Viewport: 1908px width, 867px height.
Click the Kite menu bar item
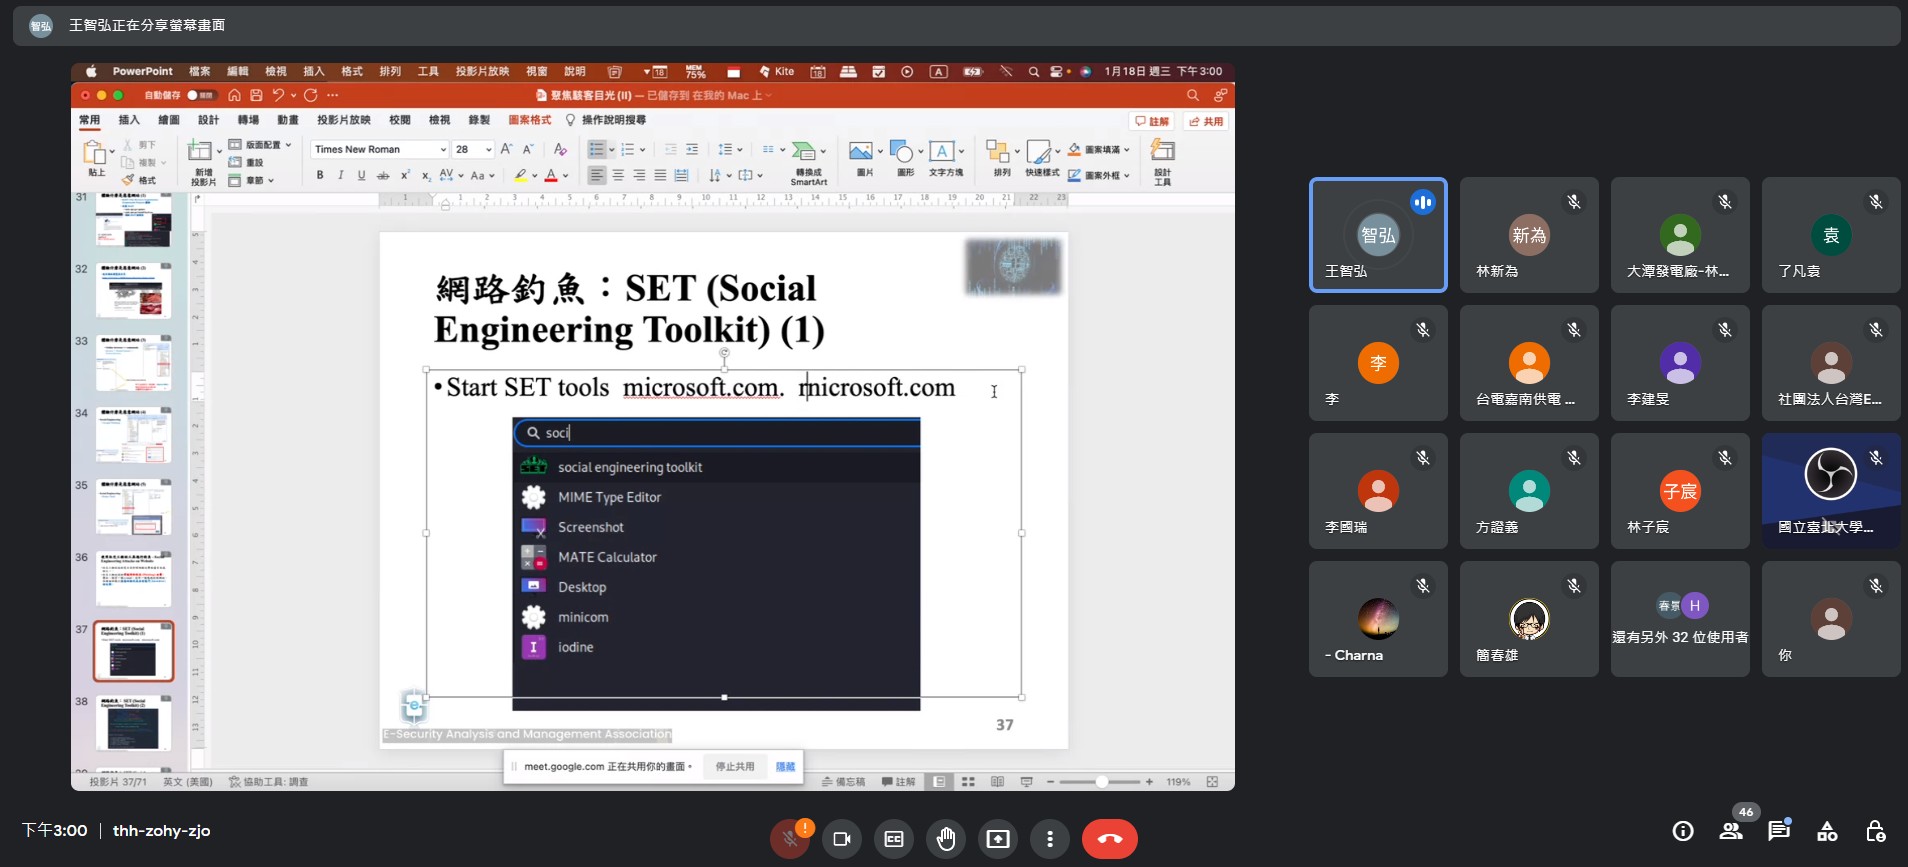click(777, 71)
